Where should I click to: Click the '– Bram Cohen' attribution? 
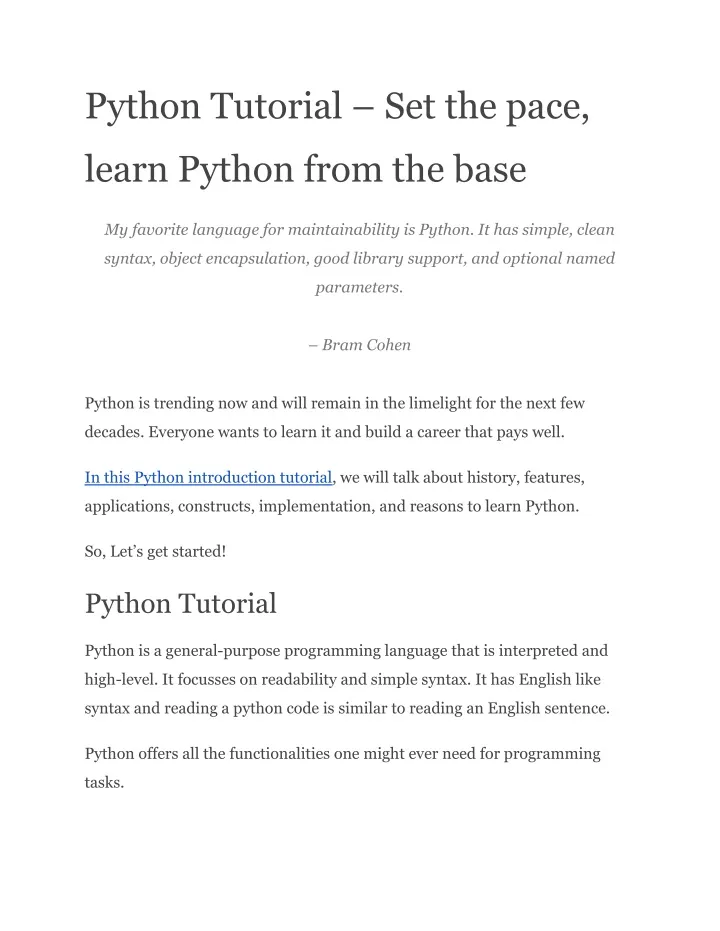pyautogui.click(x=360, y=345)
